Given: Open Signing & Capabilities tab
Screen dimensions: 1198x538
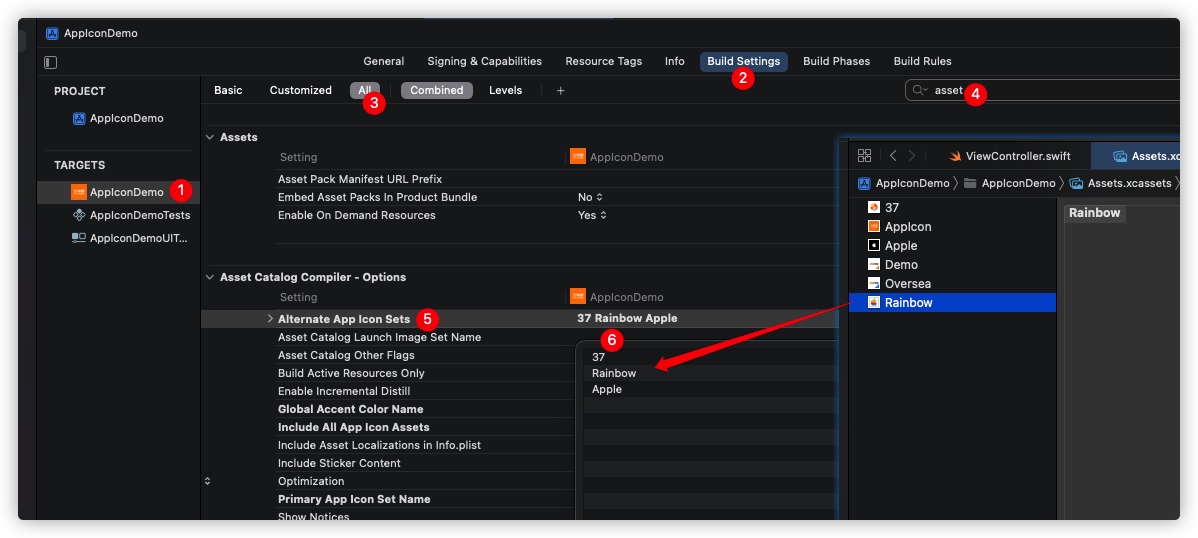Looking at the screenshot, I should [x=484, y=61].
